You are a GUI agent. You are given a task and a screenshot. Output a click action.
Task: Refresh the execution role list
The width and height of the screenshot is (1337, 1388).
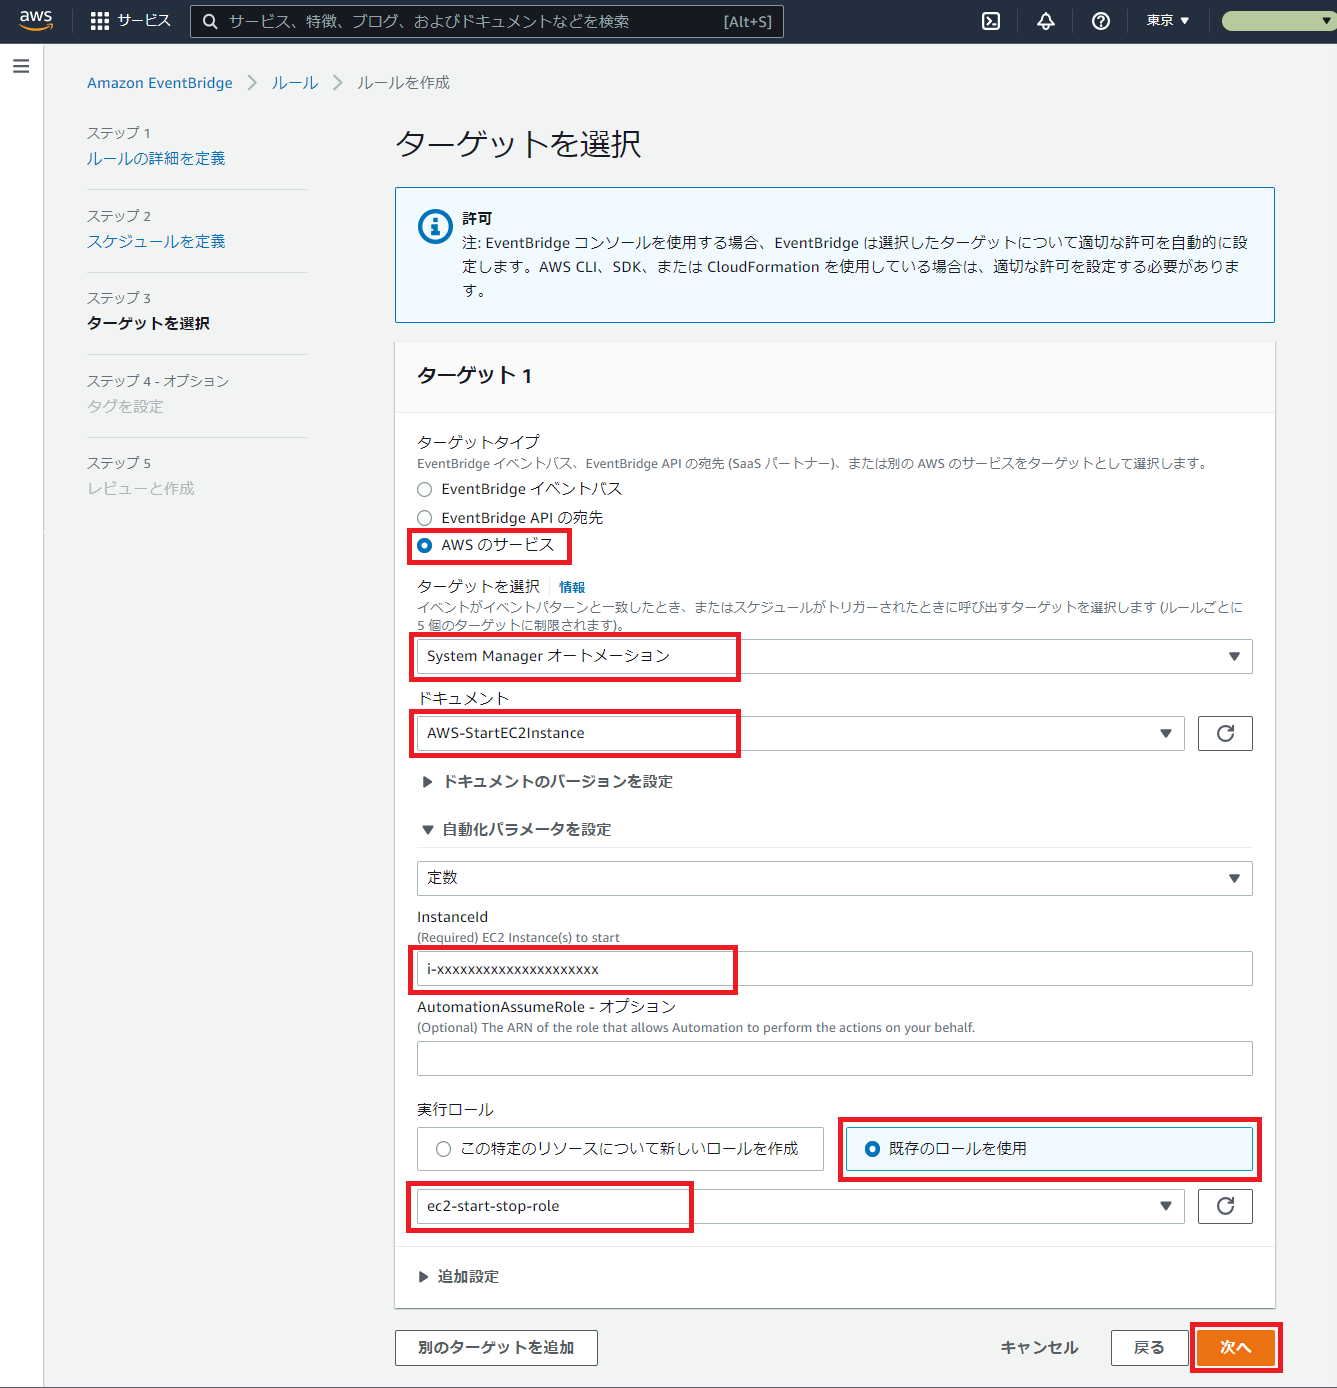[1225, 1206]
